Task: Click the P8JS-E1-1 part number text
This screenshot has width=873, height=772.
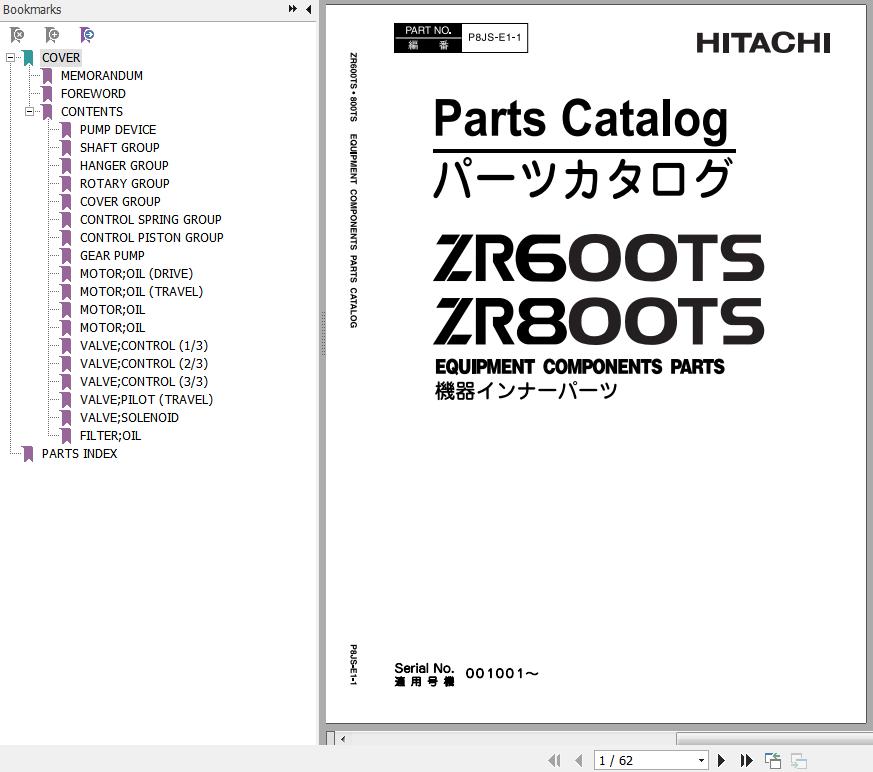Action: (494, 38)
